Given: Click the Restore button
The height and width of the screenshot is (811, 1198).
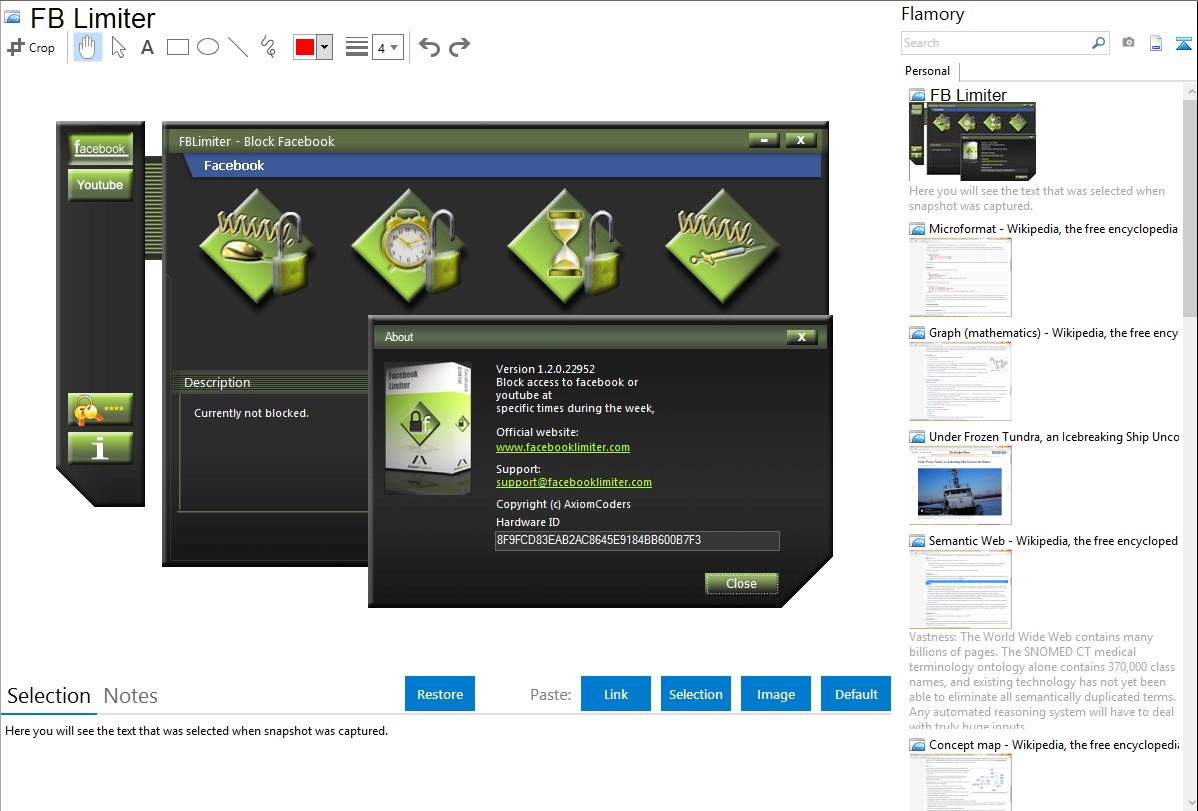Looking at the screenshot, I should pyautogui.click(x=440, y=694).
